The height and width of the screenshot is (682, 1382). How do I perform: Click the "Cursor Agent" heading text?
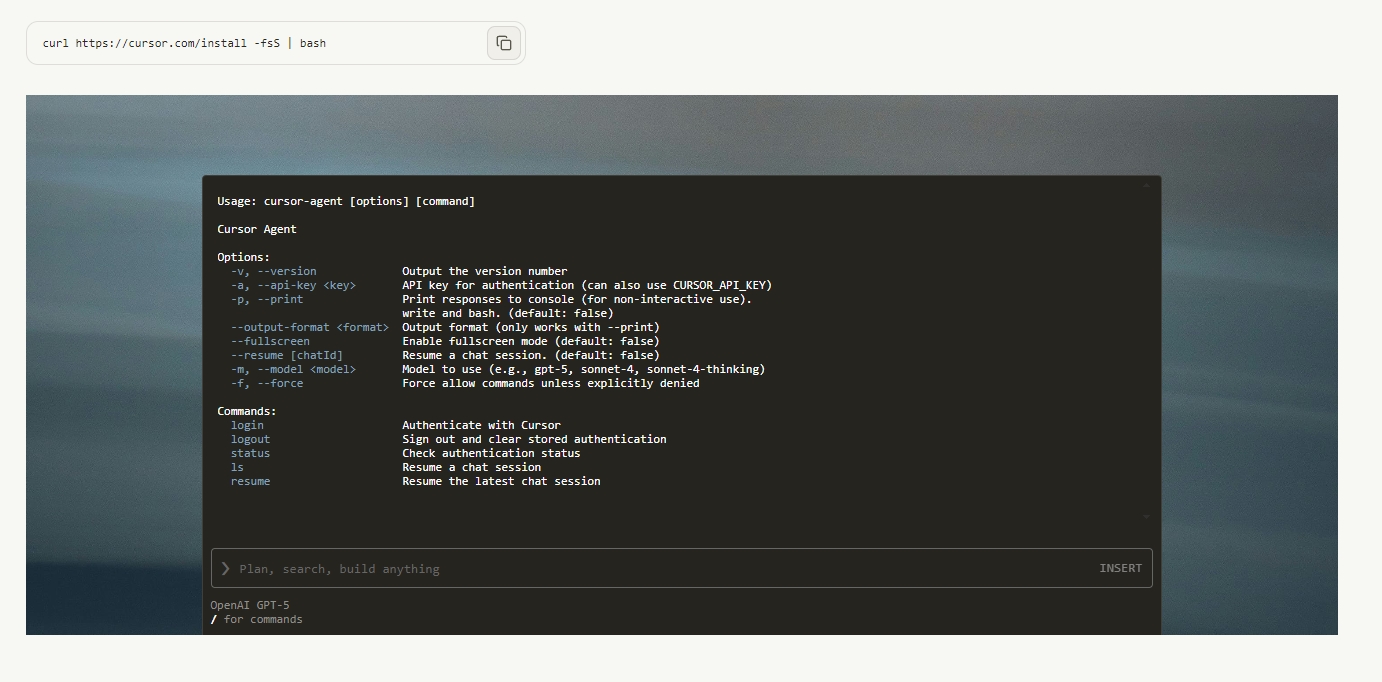pyautogui.click(x=257, y=229)
